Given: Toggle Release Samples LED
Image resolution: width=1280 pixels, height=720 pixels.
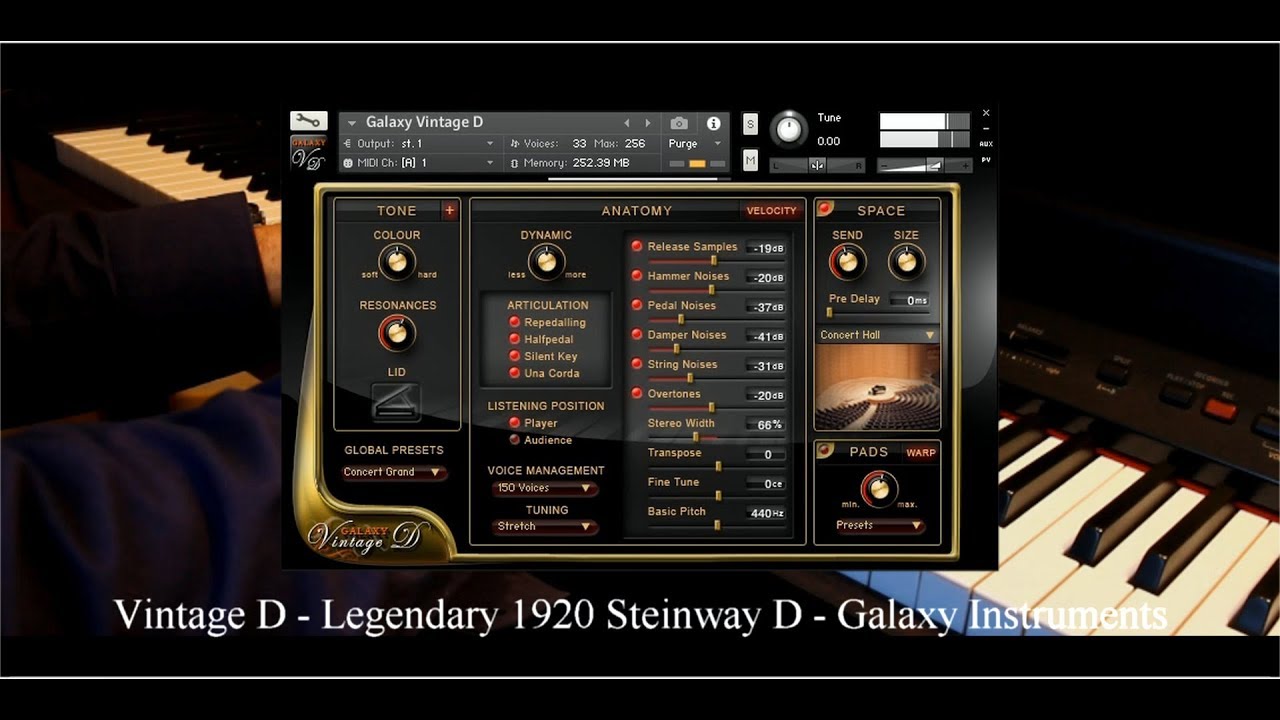Looking at the screenshot, I should [637, 246].
